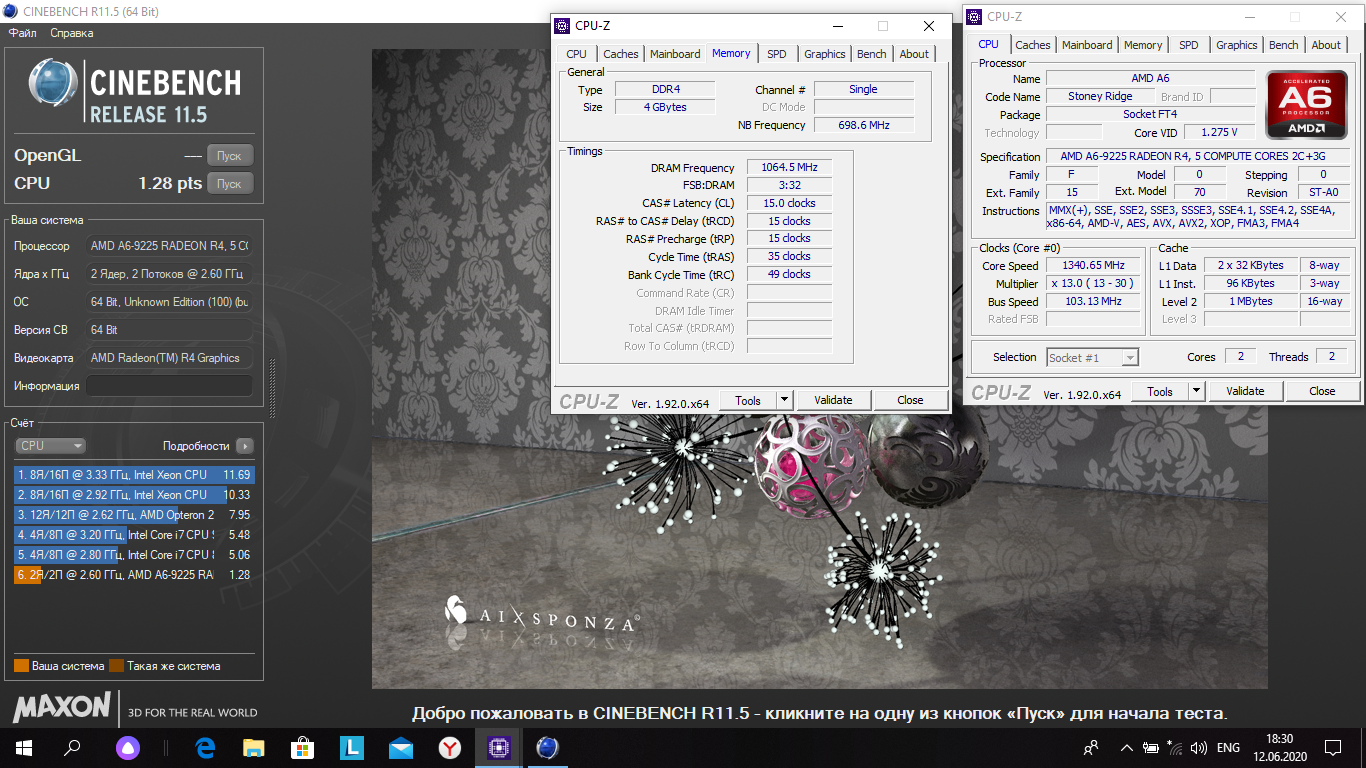The height and width of the screenshot is (768, 1366).
Task: Run the OpenGL test with Пуск
Action: tap(229, 156)
